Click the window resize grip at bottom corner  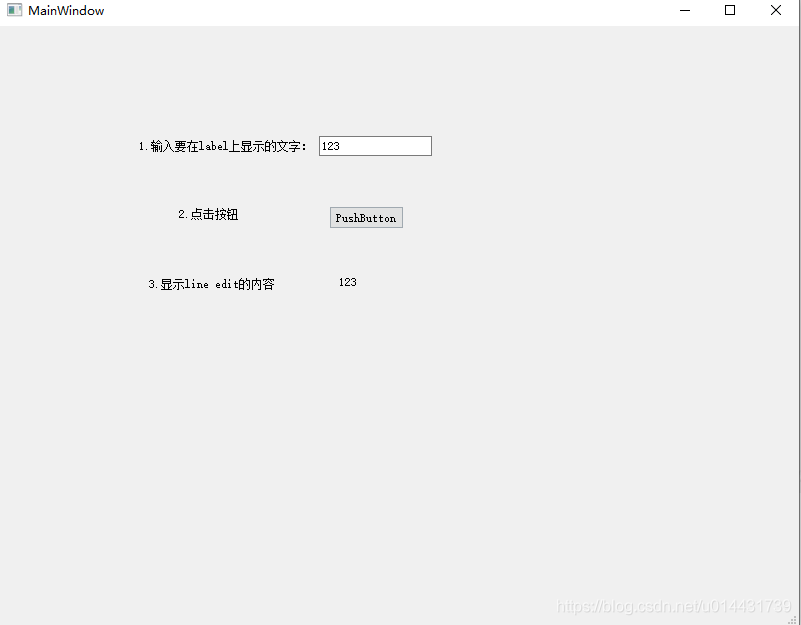[x=792, y=619]
